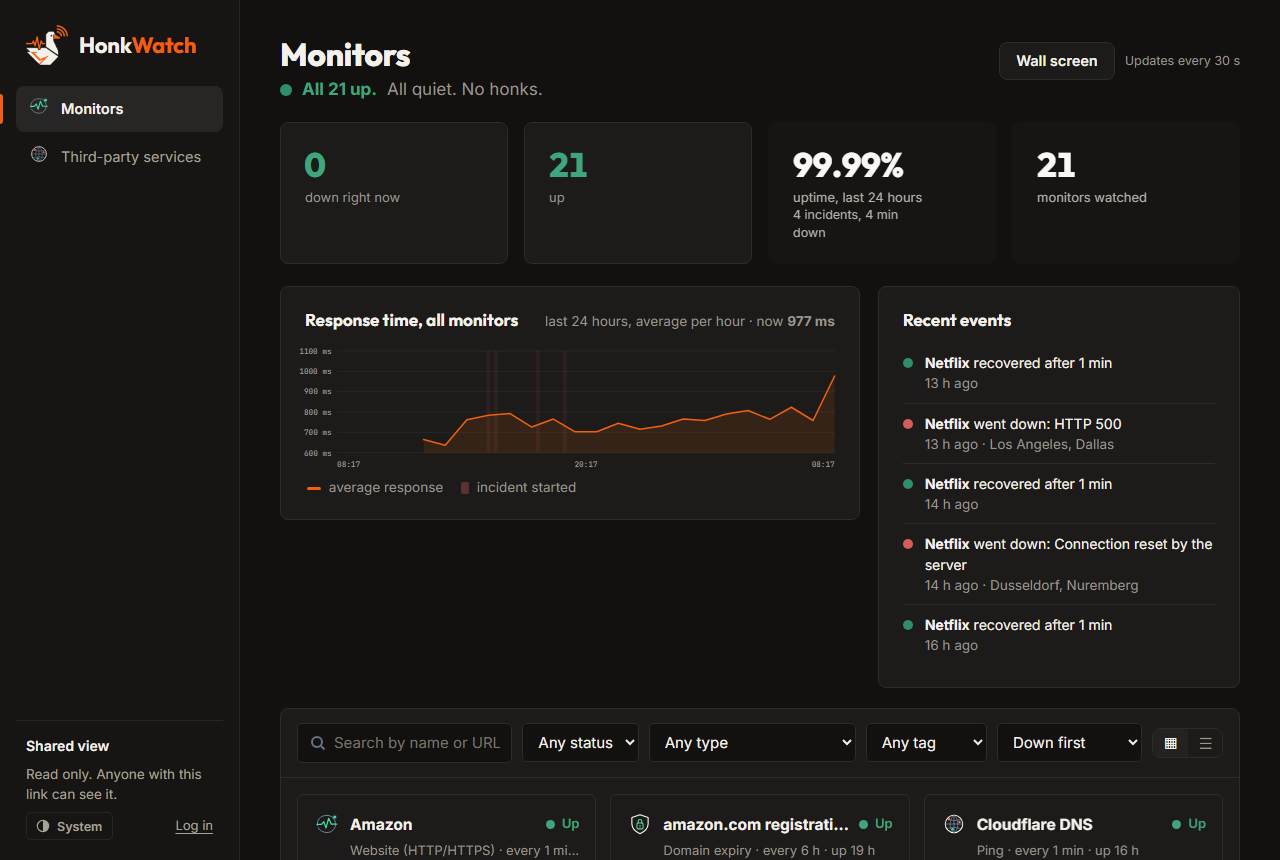The image size is (1280, 860).
Task: Click the Monitors pulse icon in sidebar
Action: click(39, 106)
